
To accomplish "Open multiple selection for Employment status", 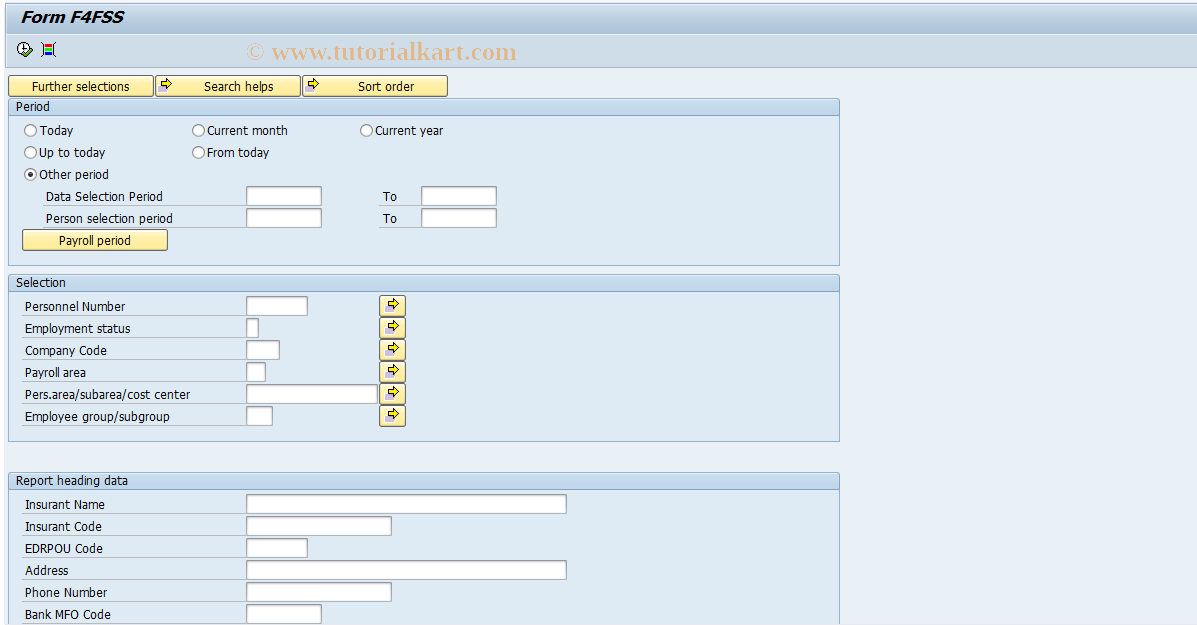I will point(392,328).
